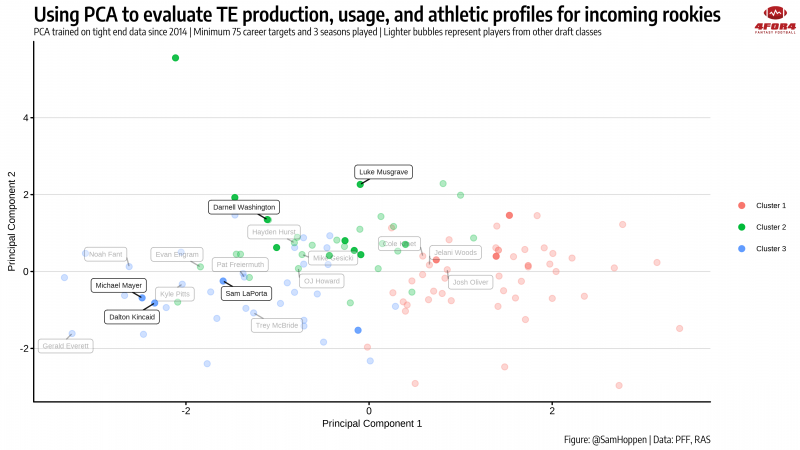
Task: Click the Michael Mayer label box
Action: pyautogui.click(x=119, y=285)
